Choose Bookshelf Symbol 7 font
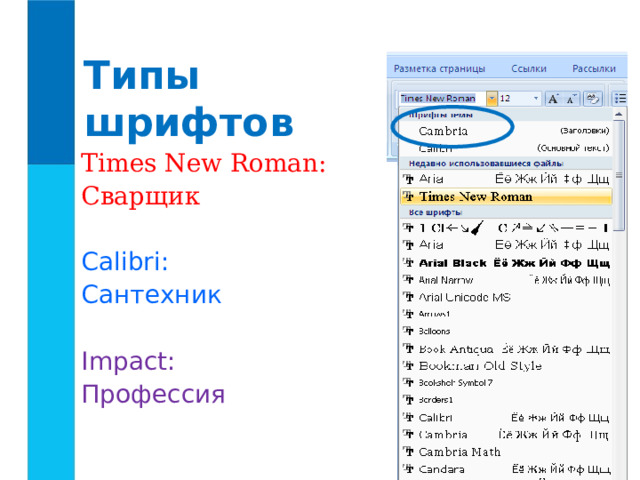The width and height of the screenshot is (640, 480). [506, 383]
